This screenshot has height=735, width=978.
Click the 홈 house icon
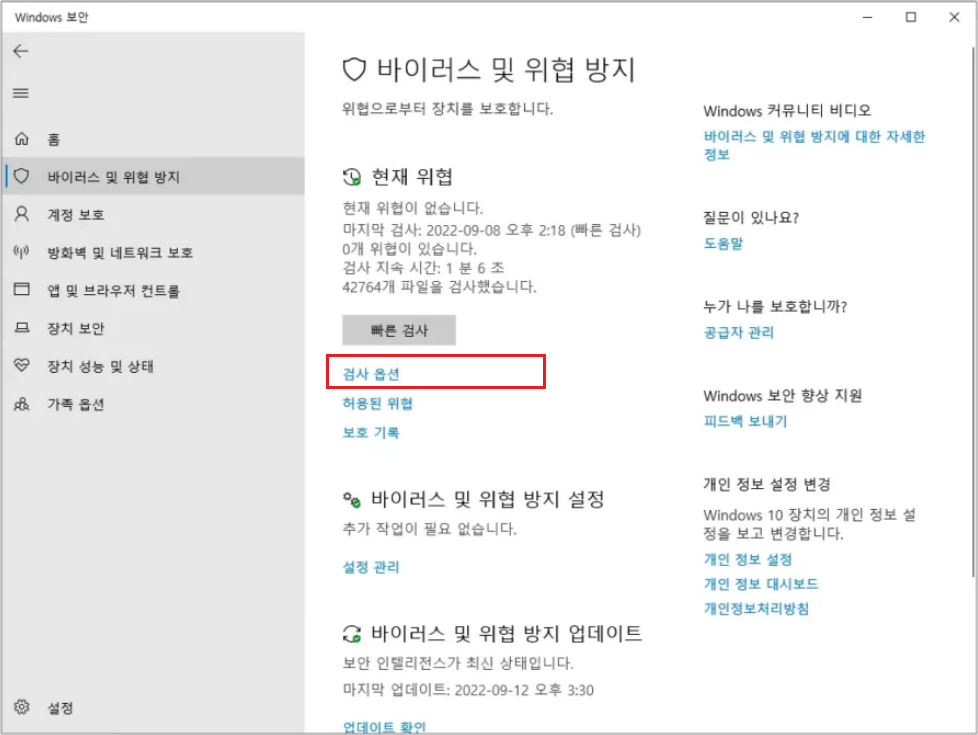(22, 140)
